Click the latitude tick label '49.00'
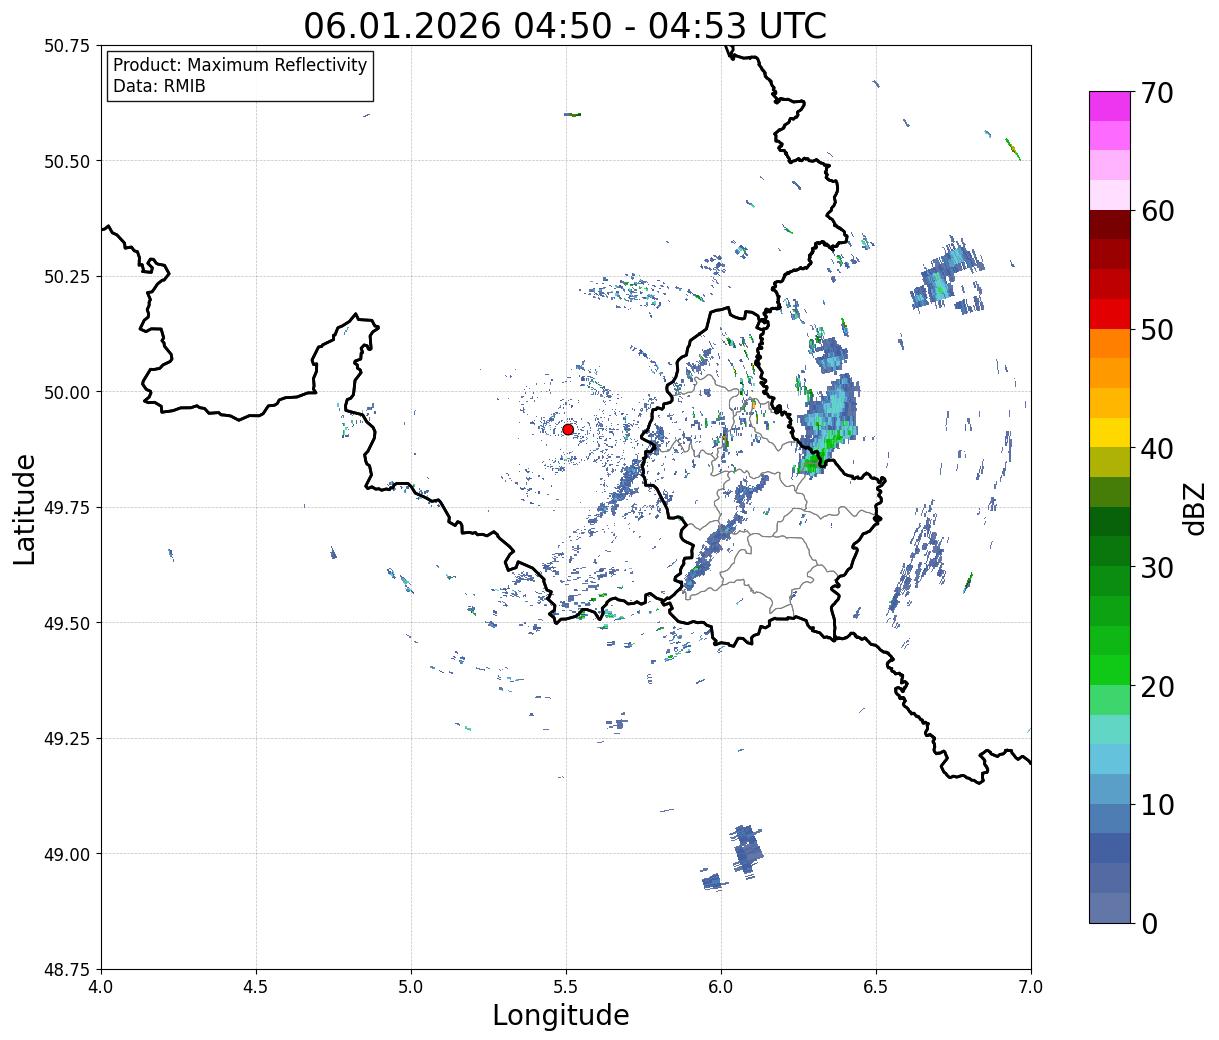This screenshot has width=1219, height=1040. coord(67,854)
